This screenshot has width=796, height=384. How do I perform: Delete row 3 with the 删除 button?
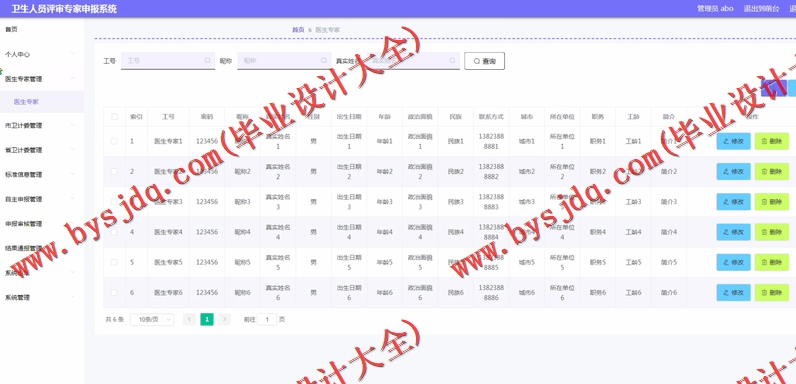click(772, 202)
